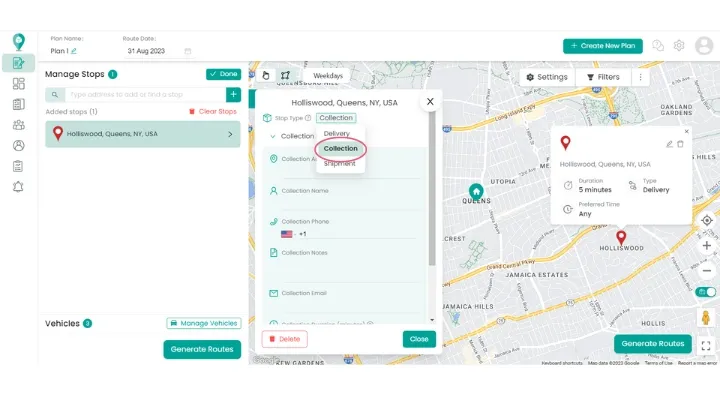This screenshot has width=720, height=405.
Task: Toggle fullscreen map view
Action: (706, 345)
